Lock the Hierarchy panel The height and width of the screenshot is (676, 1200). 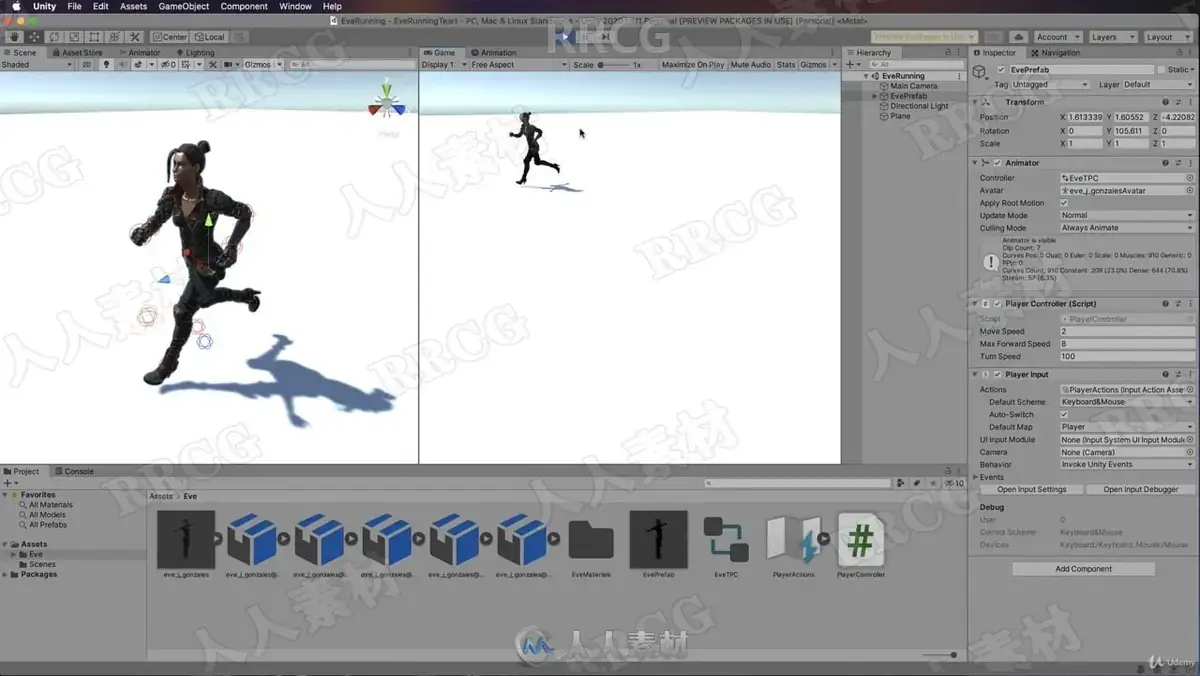[947, 52]
